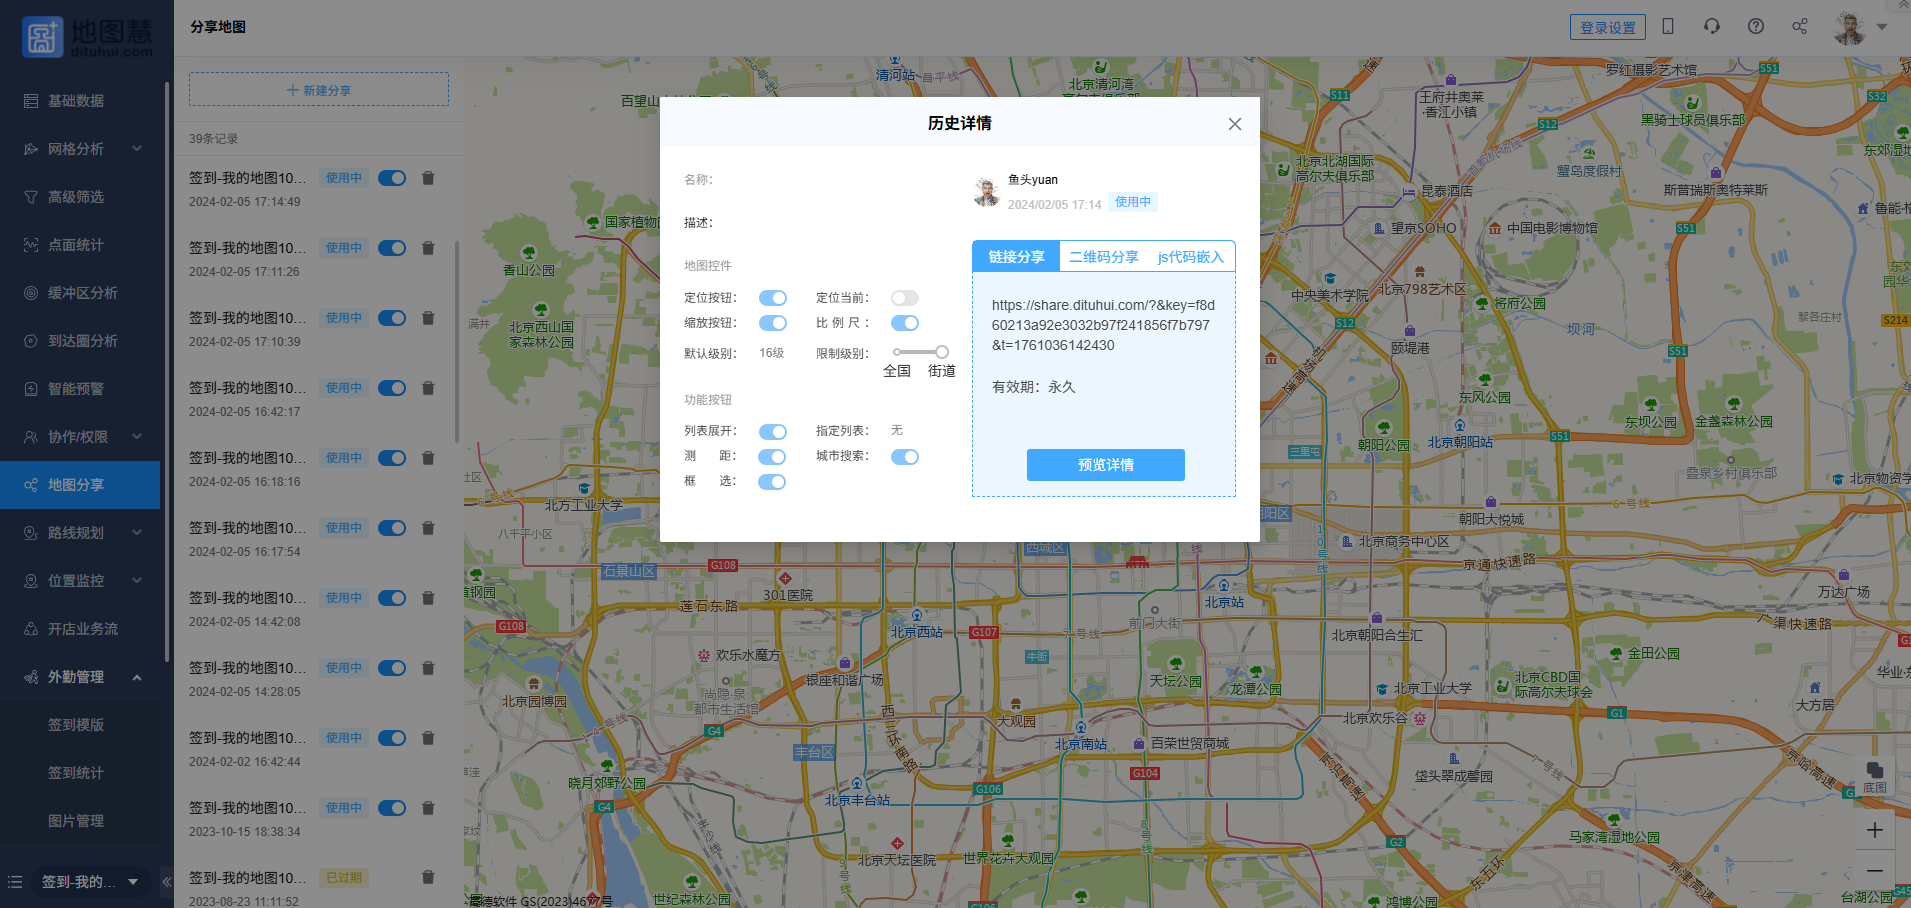Close the 历史详情 dialog
The height and width of the screenshot is (908, 1911).
[x=1235, y=124]
